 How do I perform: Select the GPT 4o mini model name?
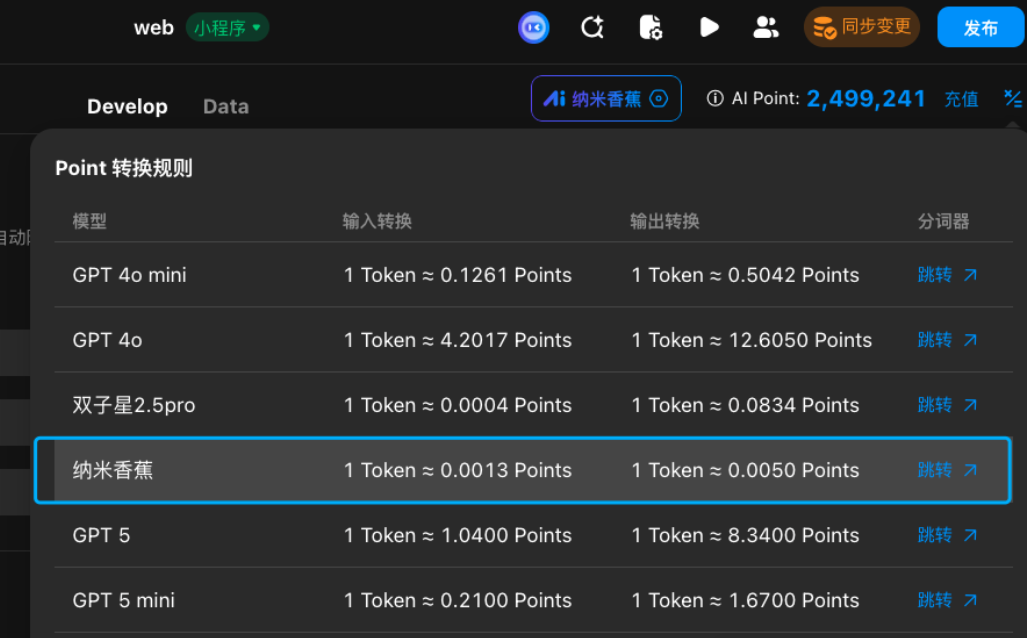129,274
